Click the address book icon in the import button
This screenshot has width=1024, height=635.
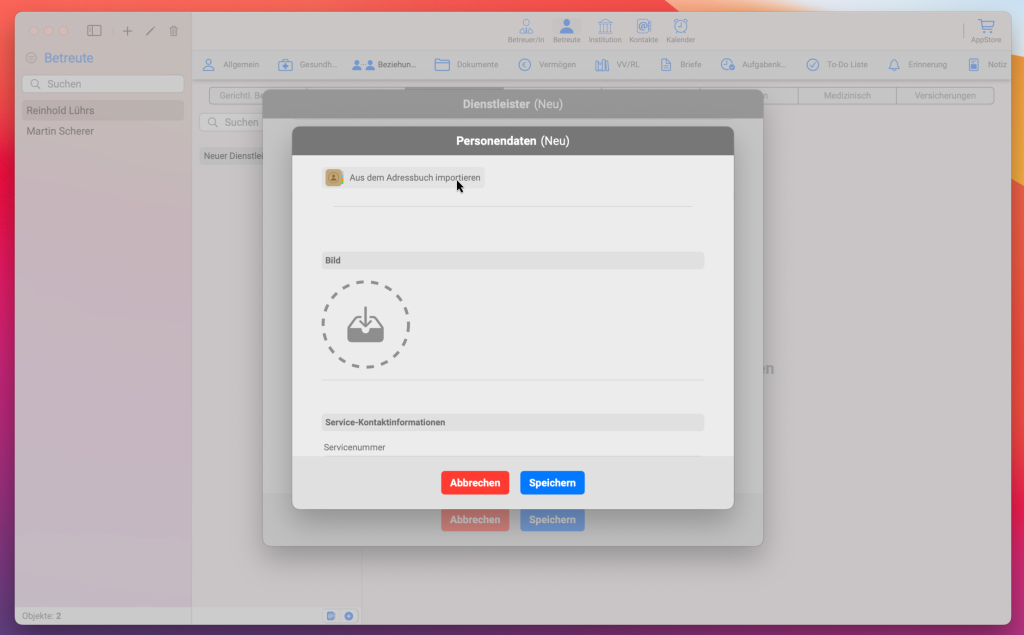pyautogui.click(x=334, y=178)
